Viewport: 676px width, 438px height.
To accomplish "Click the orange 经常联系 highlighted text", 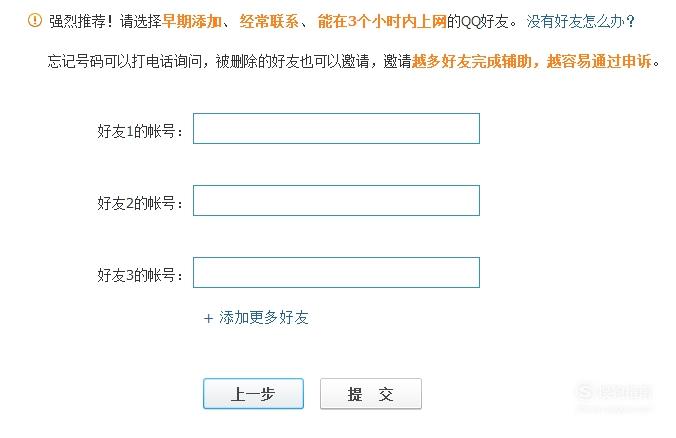I will coord(269,21).
